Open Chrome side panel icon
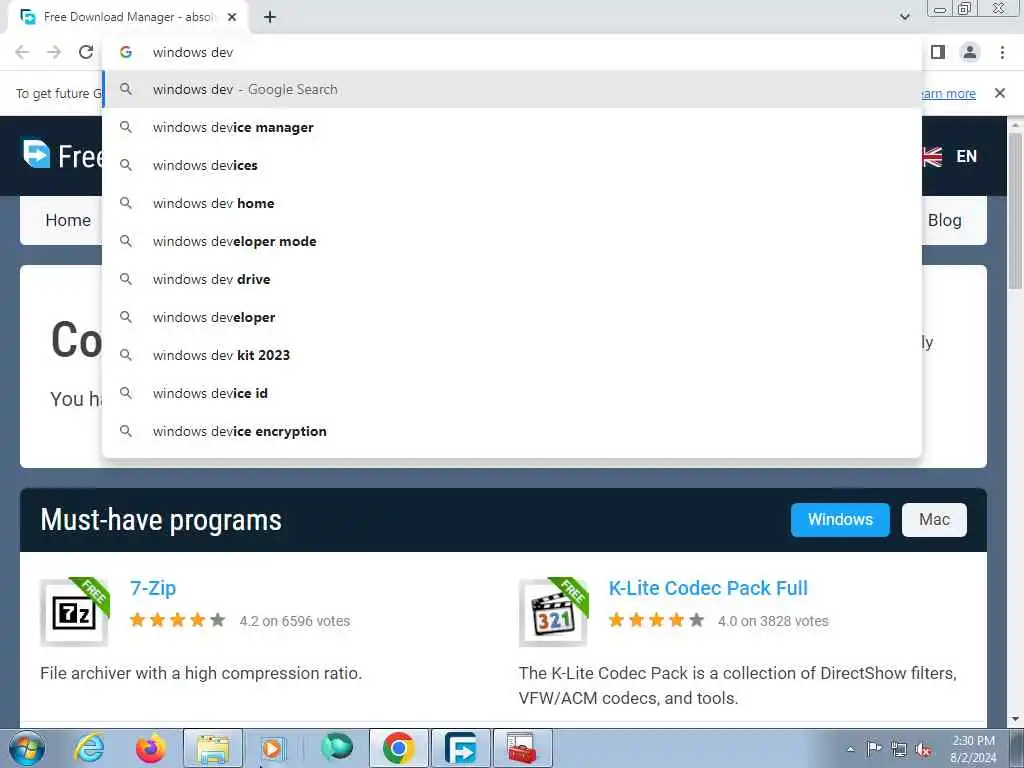Image resolution: width=1024 pixels, height=768 pixels. 938,52
